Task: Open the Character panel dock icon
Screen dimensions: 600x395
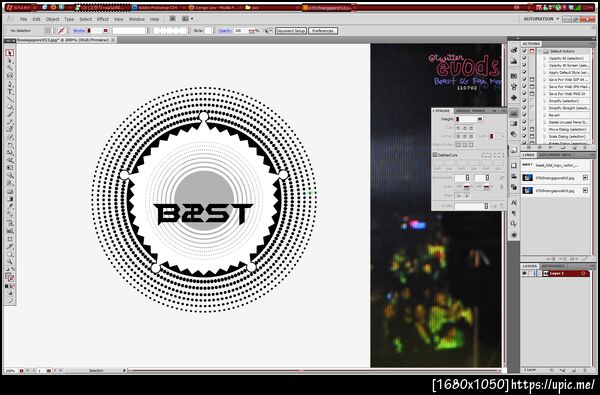Action: (x=514, y=202)
